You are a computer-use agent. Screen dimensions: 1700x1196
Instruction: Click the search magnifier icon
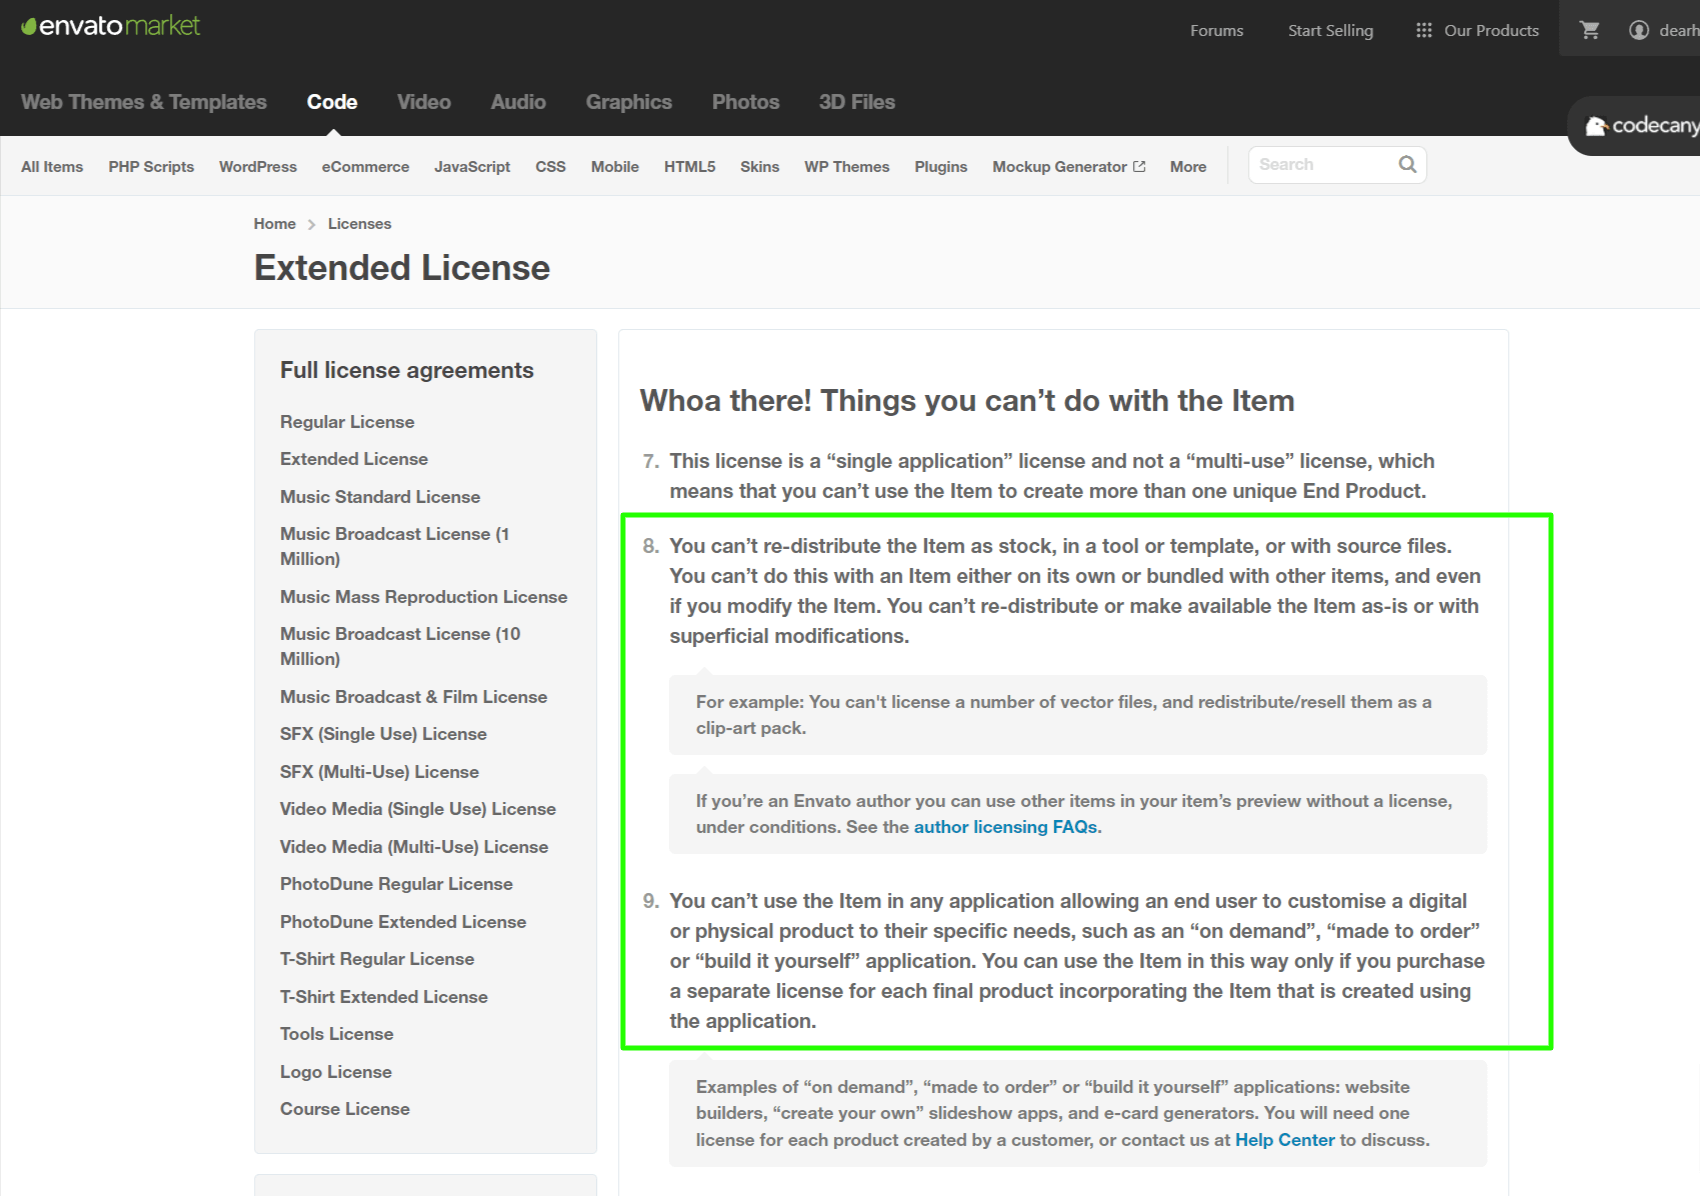coord(1407,164)
